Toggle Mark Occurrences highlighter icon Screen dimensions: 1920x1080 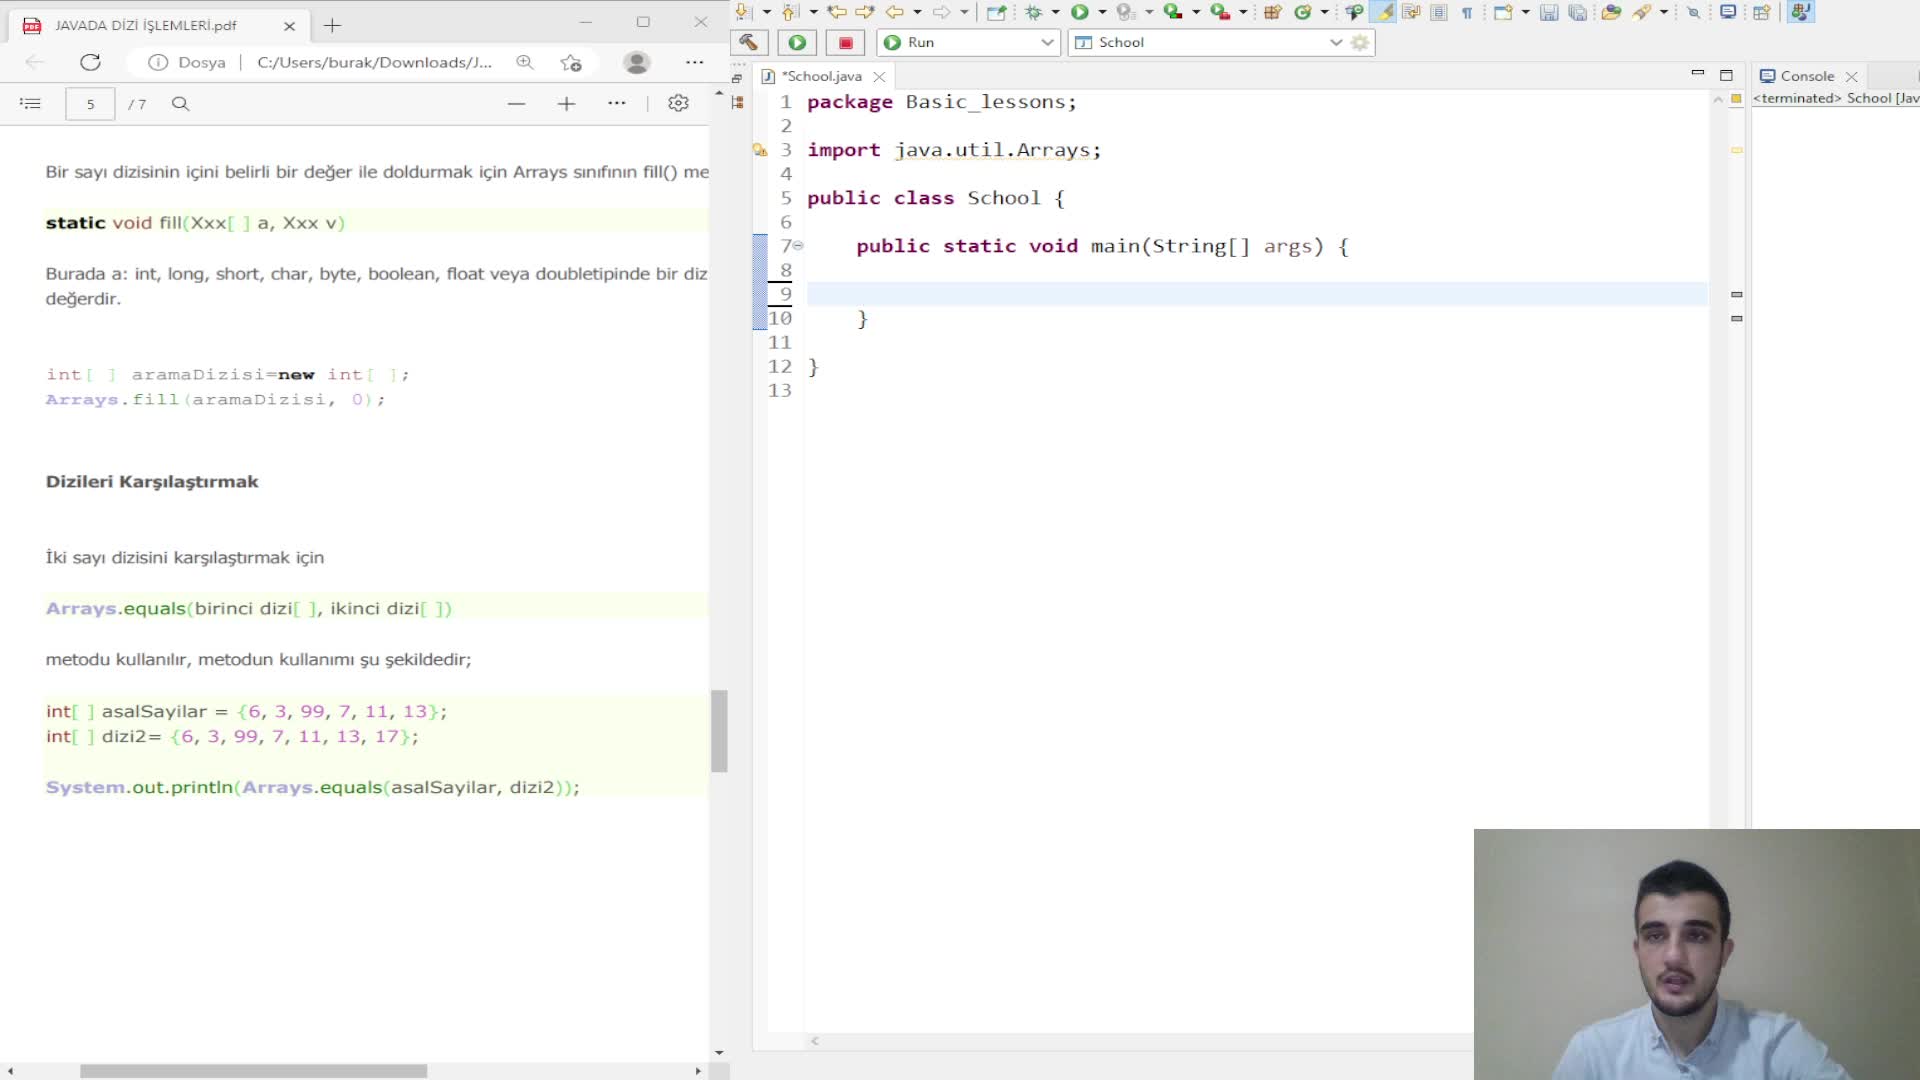point(1385,12)
